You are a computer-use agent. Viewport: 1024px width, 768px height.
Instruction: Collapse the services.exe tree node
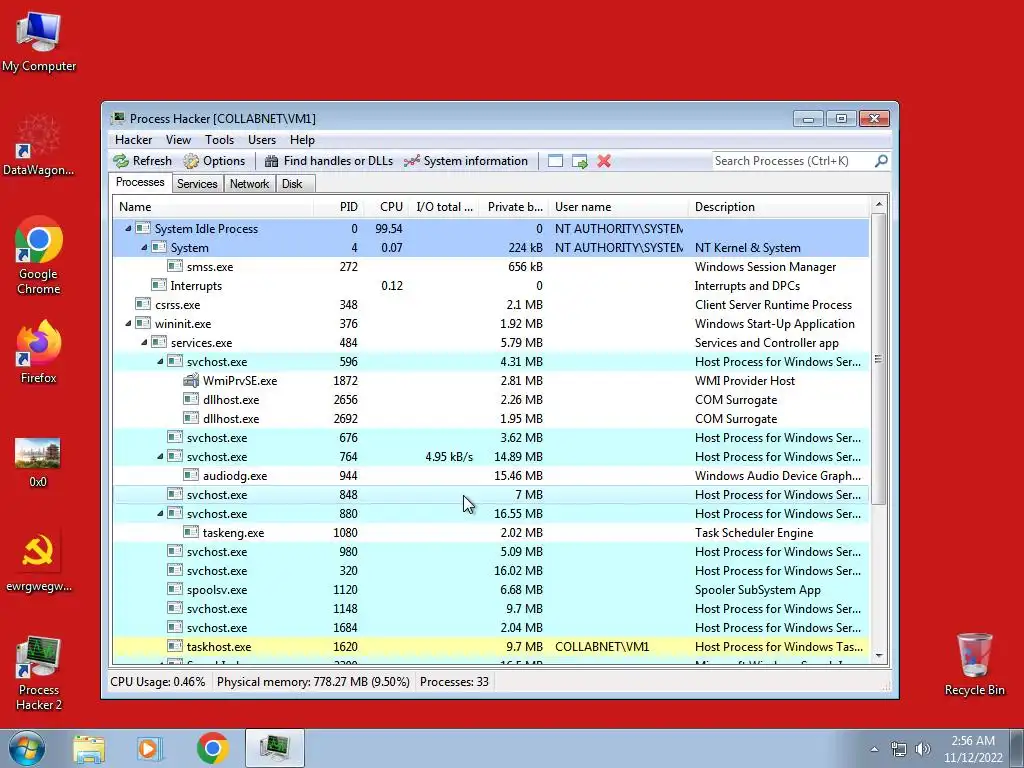144,342
